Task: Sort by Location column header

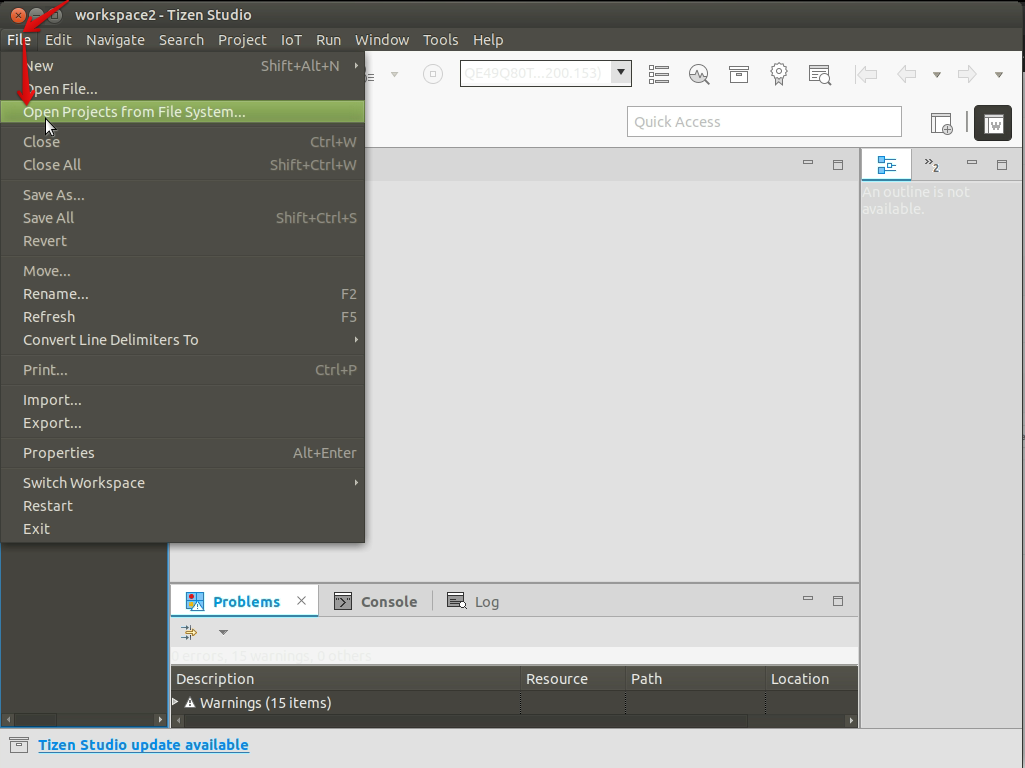Action: point(811,678)
